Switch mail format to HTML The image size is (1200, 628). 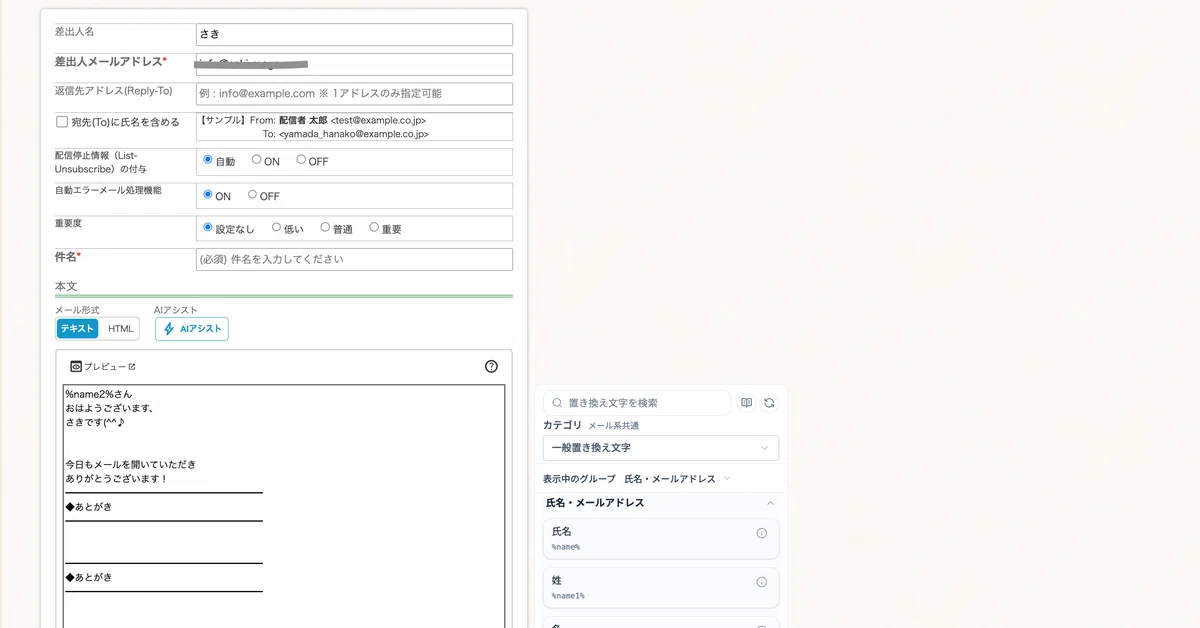[120, 329]
